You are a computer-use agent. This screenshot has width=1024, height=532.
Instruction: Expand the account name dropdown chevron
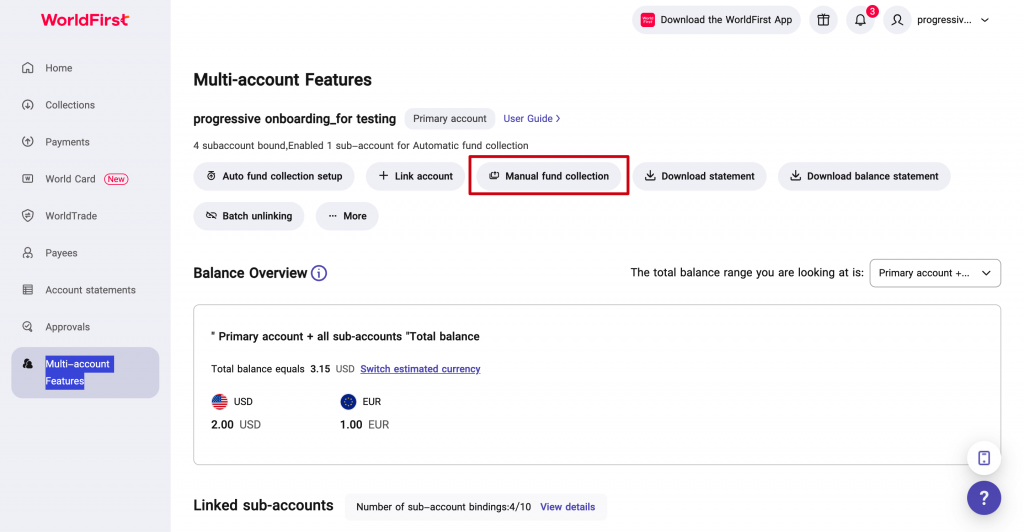[x=985, y=20]
